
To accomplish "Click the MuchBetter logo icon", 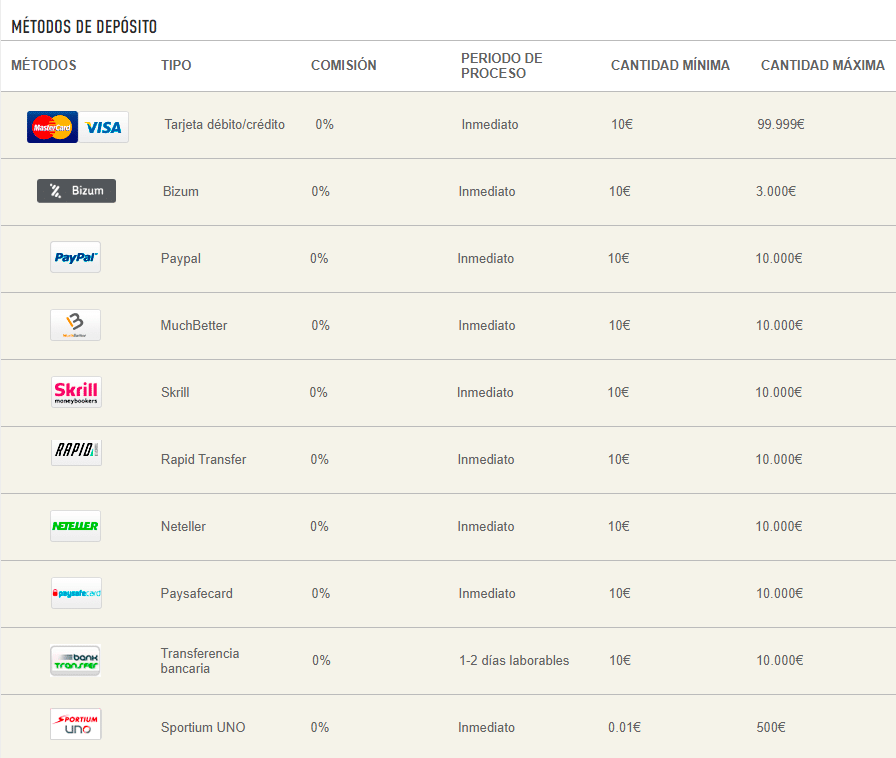I will point(76,325).
